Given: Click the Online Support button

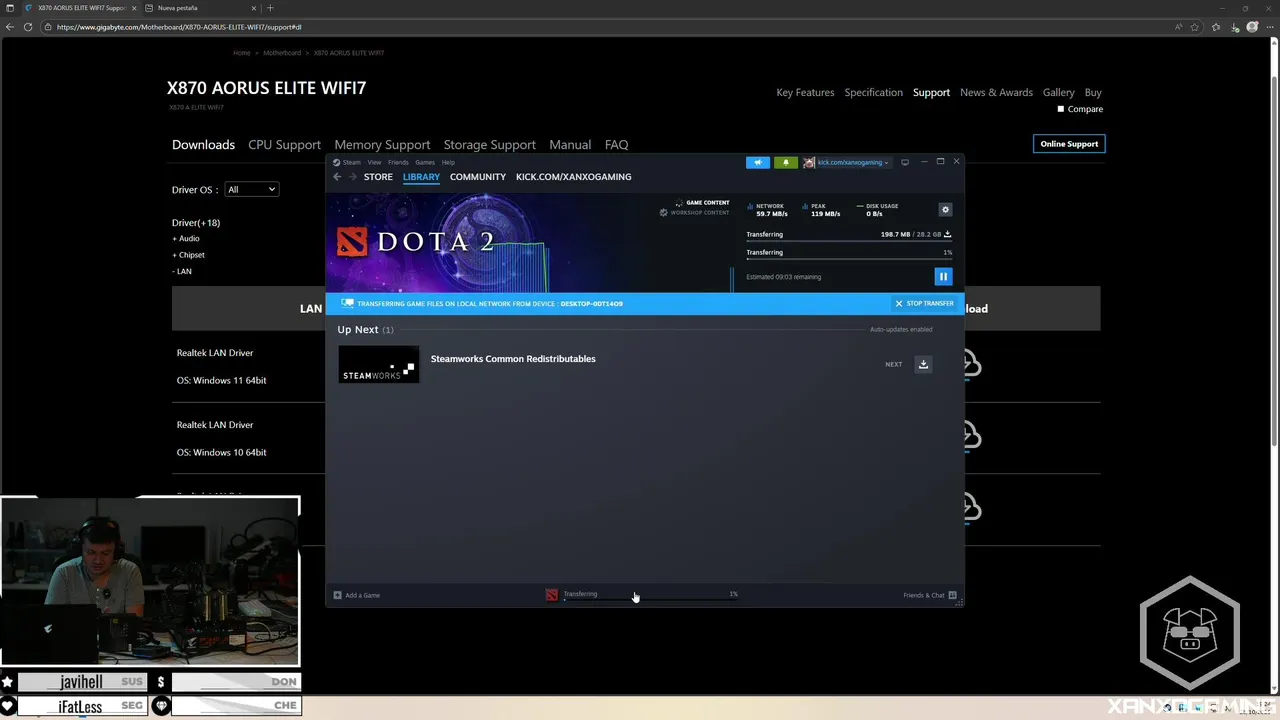Looking at the screenshot, I should tap(1069, 144).
